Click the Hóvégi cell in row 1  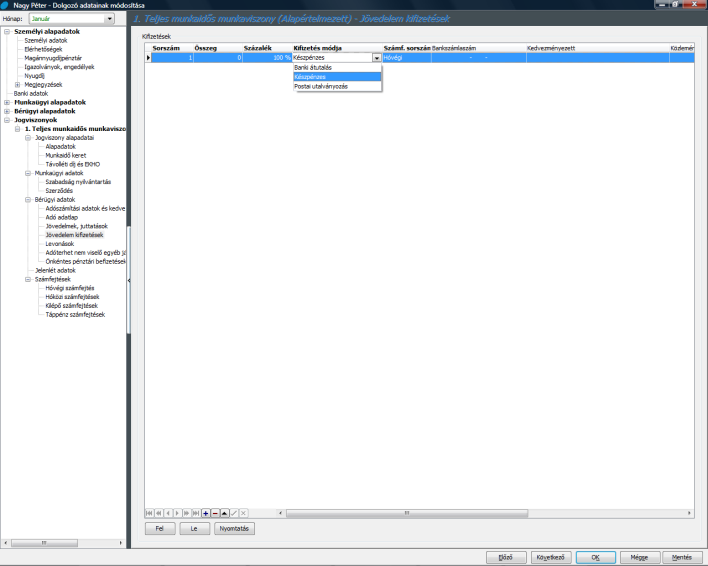point(407,58)
